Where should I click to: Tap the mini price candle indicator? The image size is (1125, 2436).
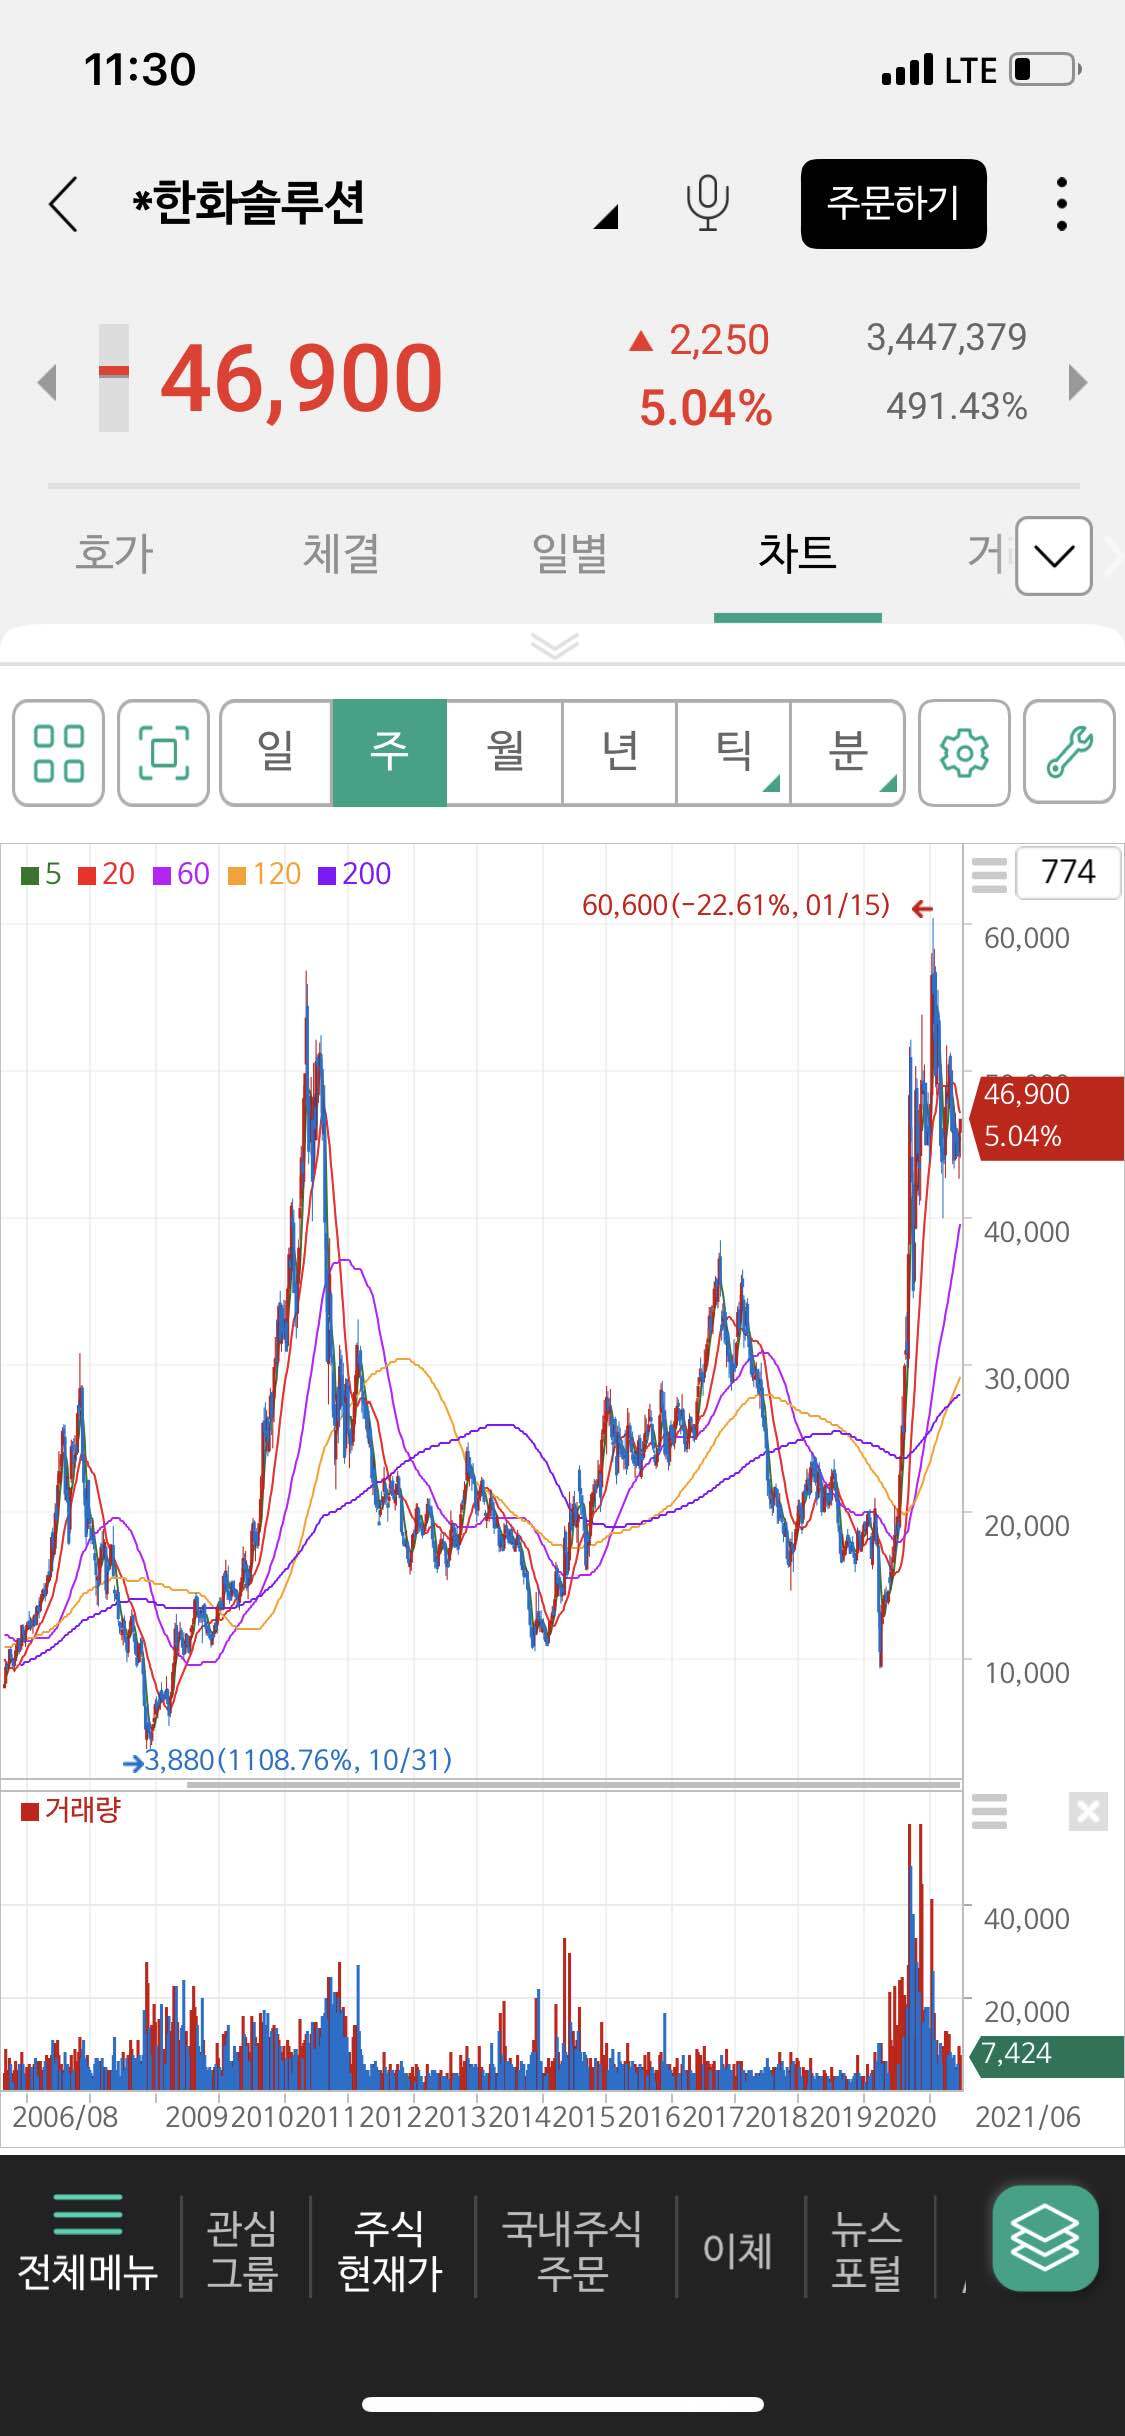tap(114, 377)
